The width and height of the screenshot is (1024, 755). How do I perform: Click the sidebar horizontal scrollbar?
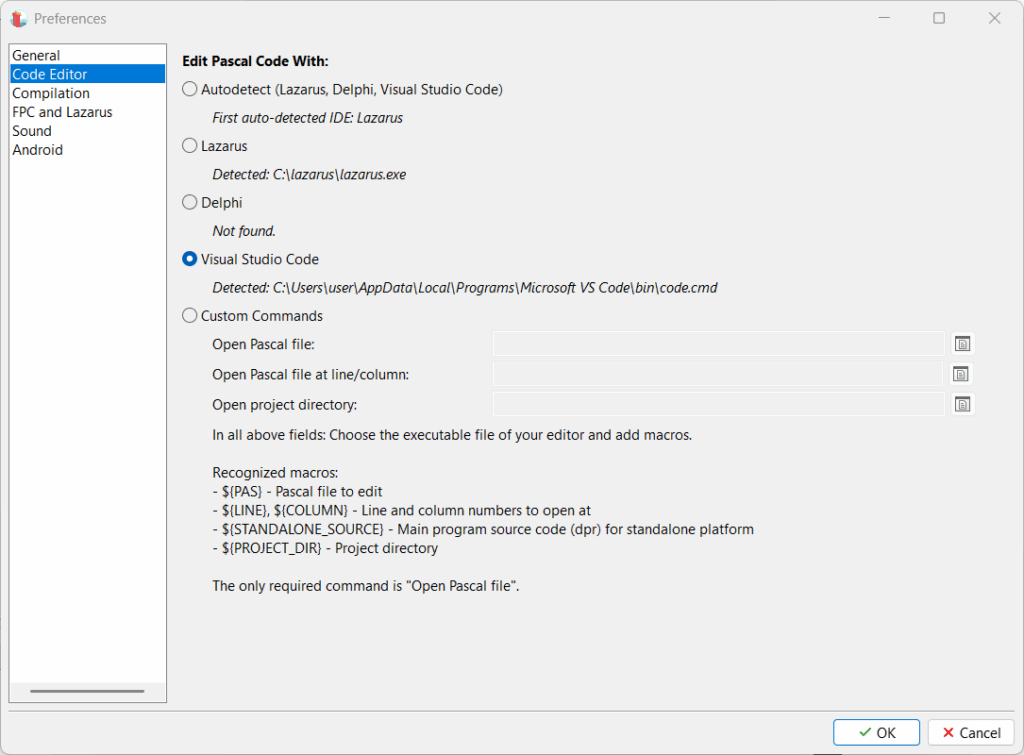point(87,691)
